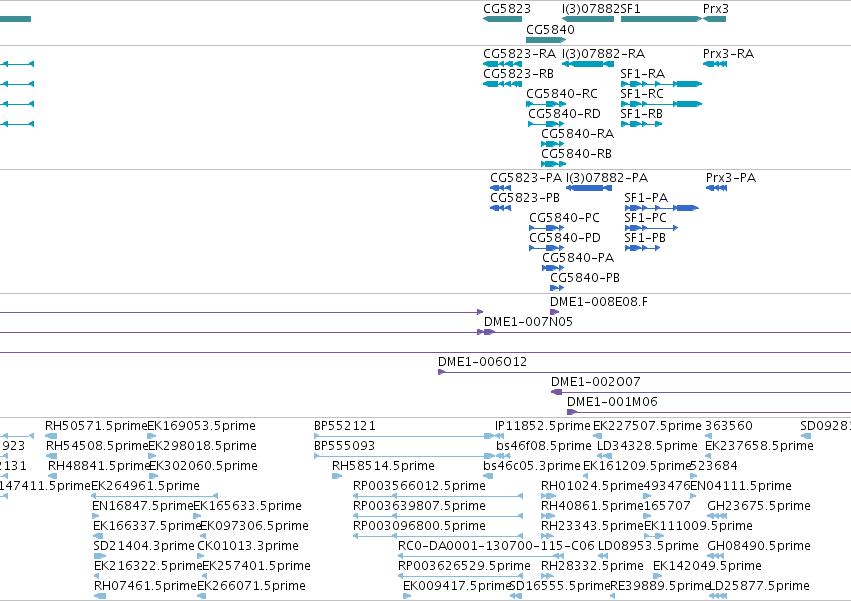
Task: Select EST RH58514.5prime
Action: tap(383, 466)
